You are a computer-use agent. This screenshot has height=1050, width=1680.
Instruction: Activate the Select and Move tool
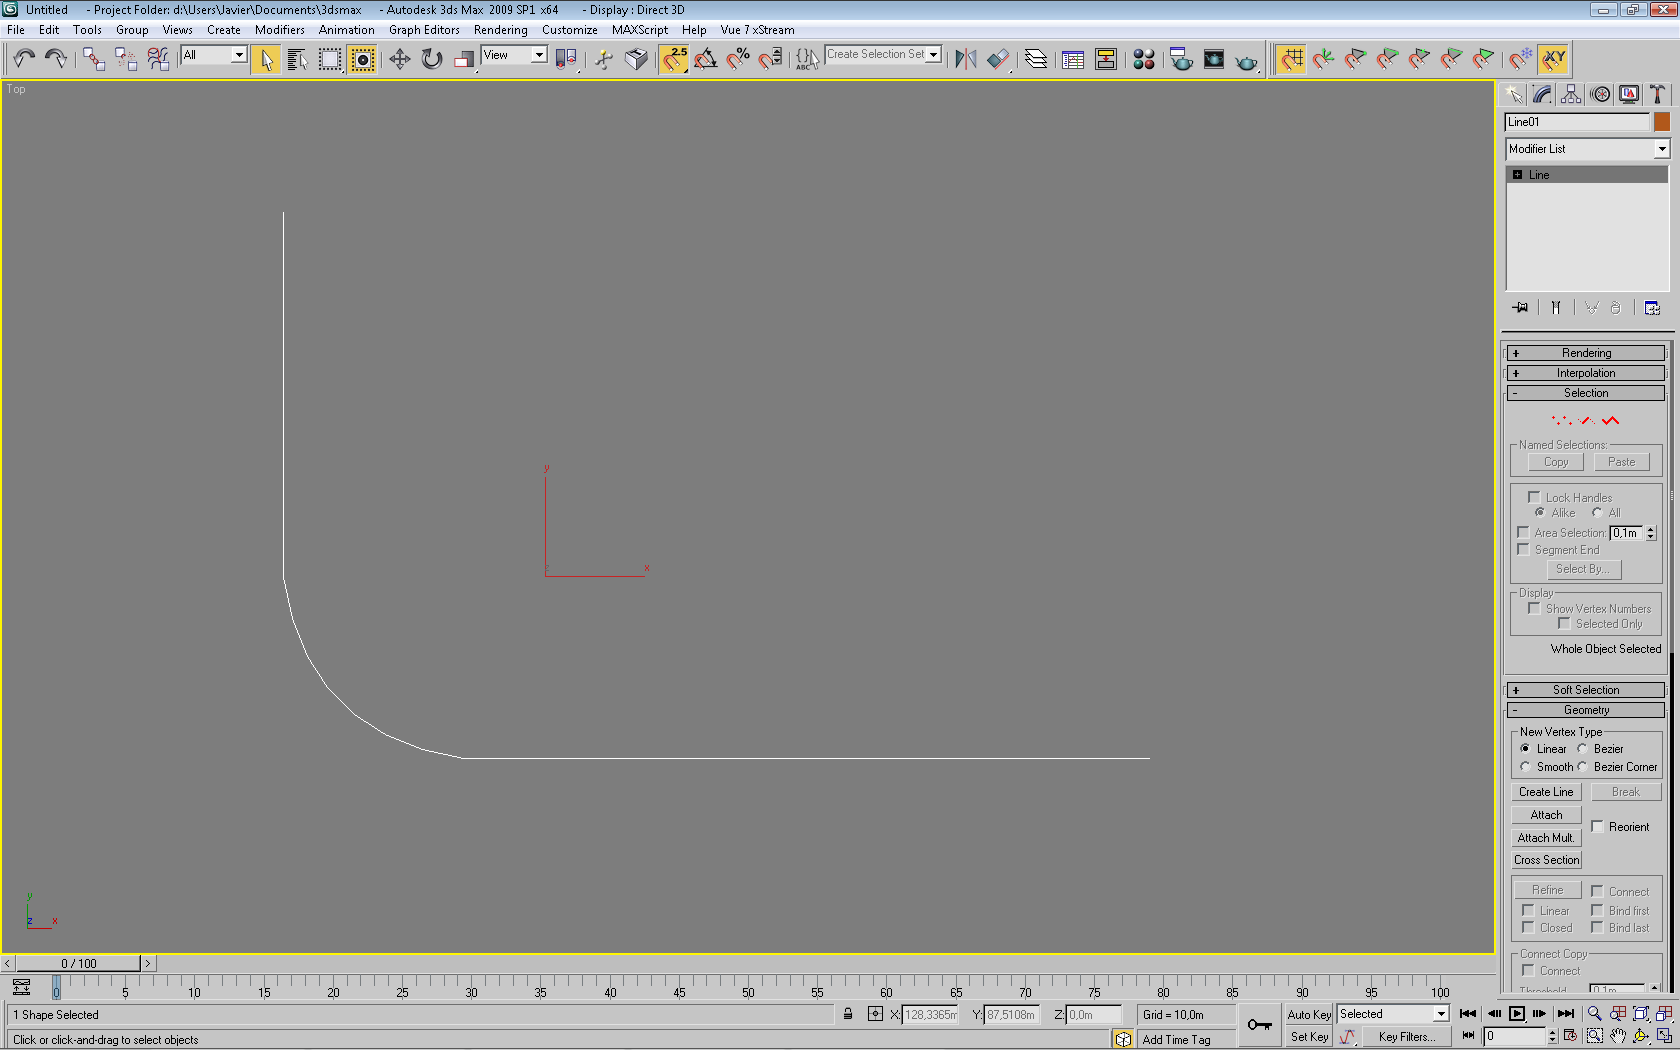(x=400, y=59)
